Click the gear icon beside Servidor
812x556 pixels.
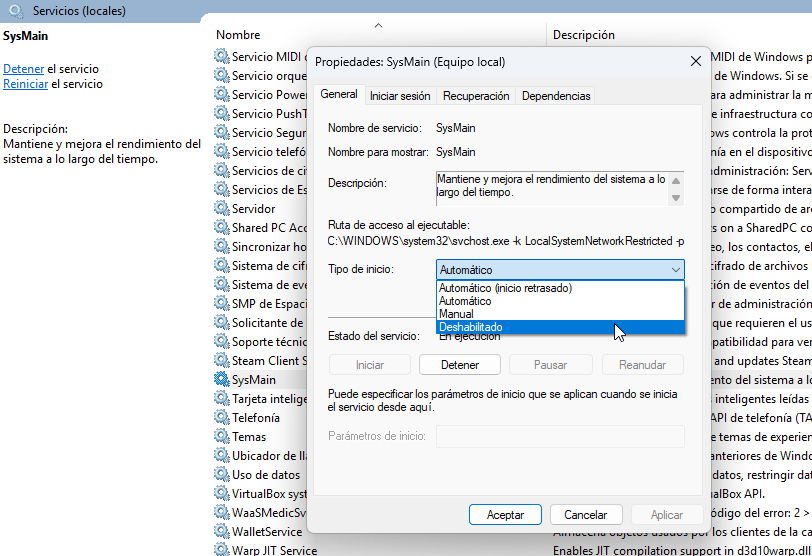pyautogui.click(x=221, y=209)
